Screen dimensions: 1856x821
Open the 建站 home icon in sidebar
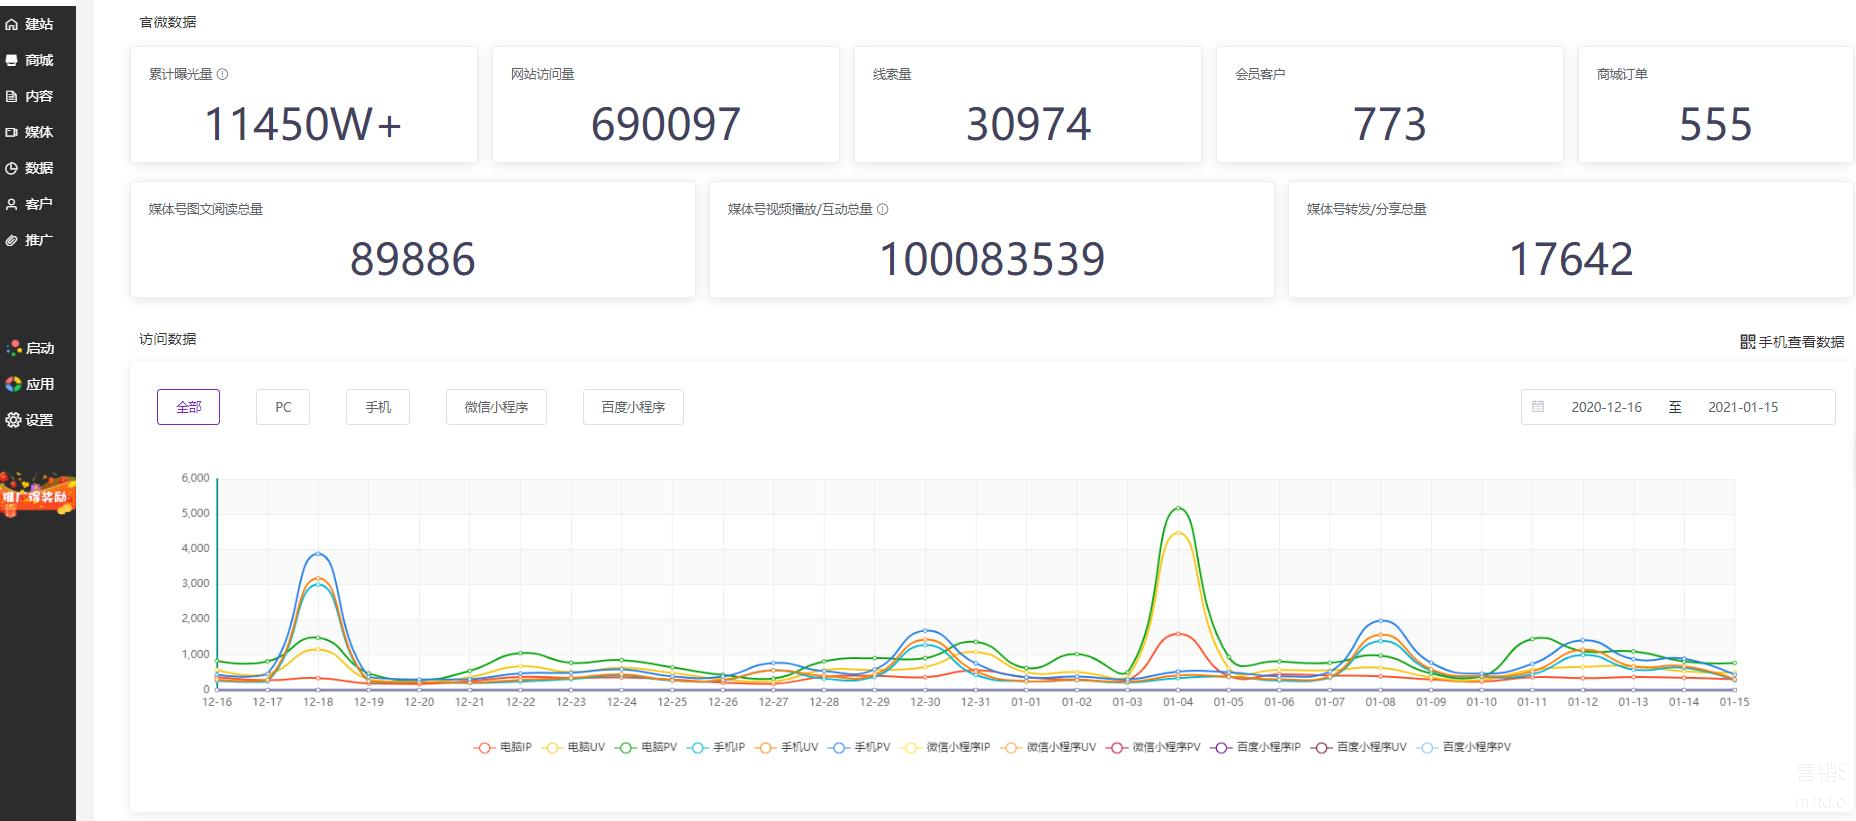click(x=12, y=24)
